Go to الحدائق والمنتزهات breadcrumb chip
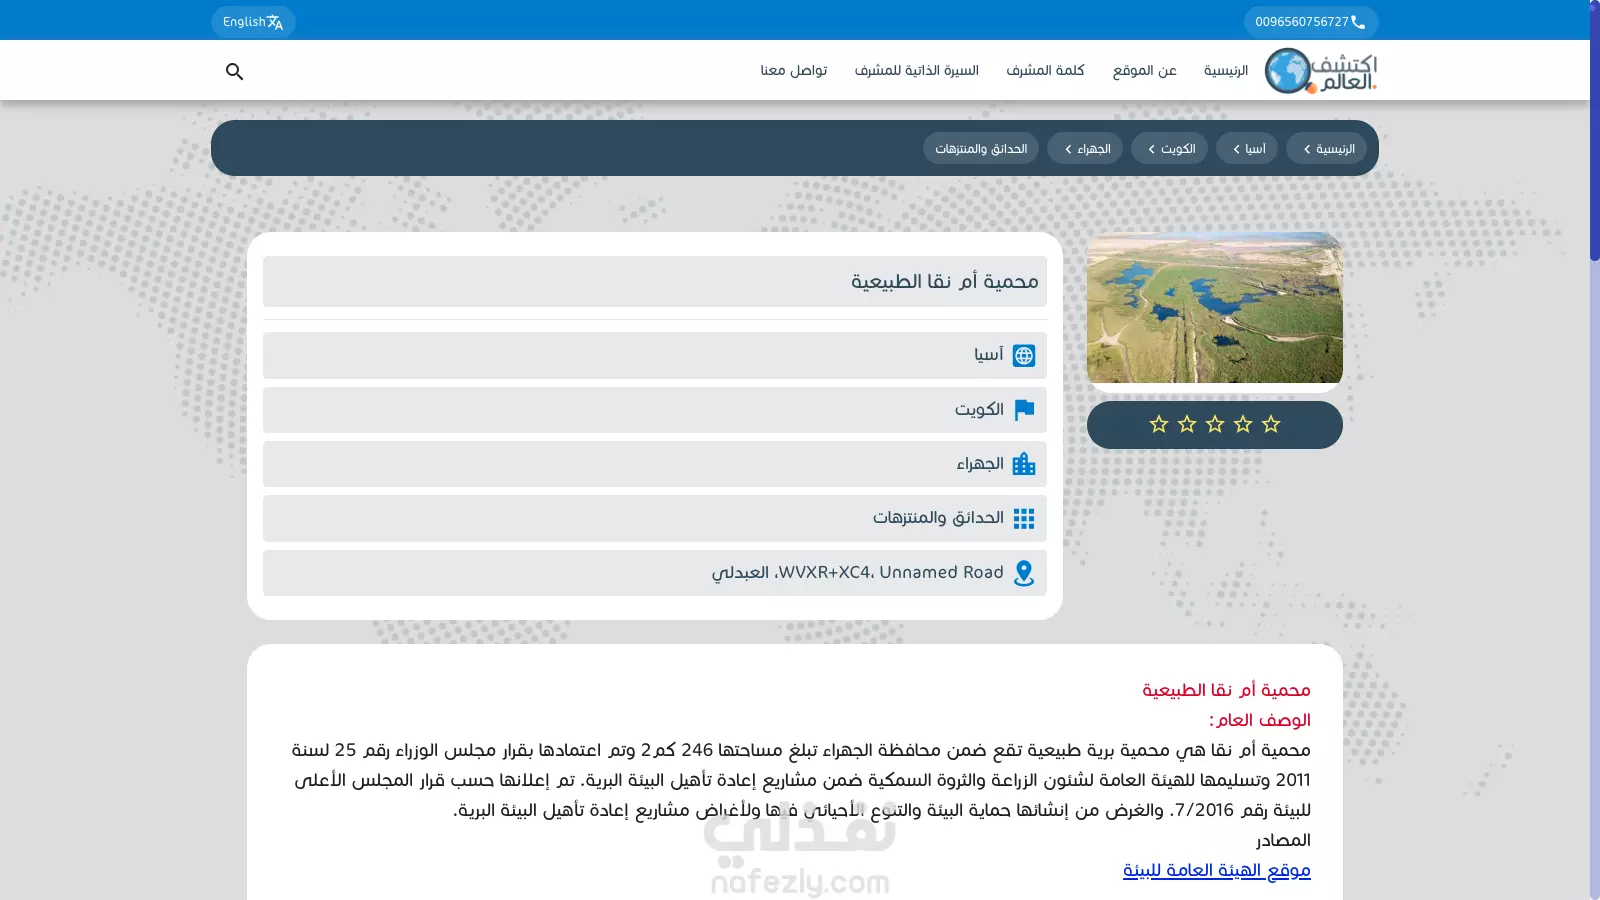The width and height of the screenshot is (1600, 900). pos(981,148)
